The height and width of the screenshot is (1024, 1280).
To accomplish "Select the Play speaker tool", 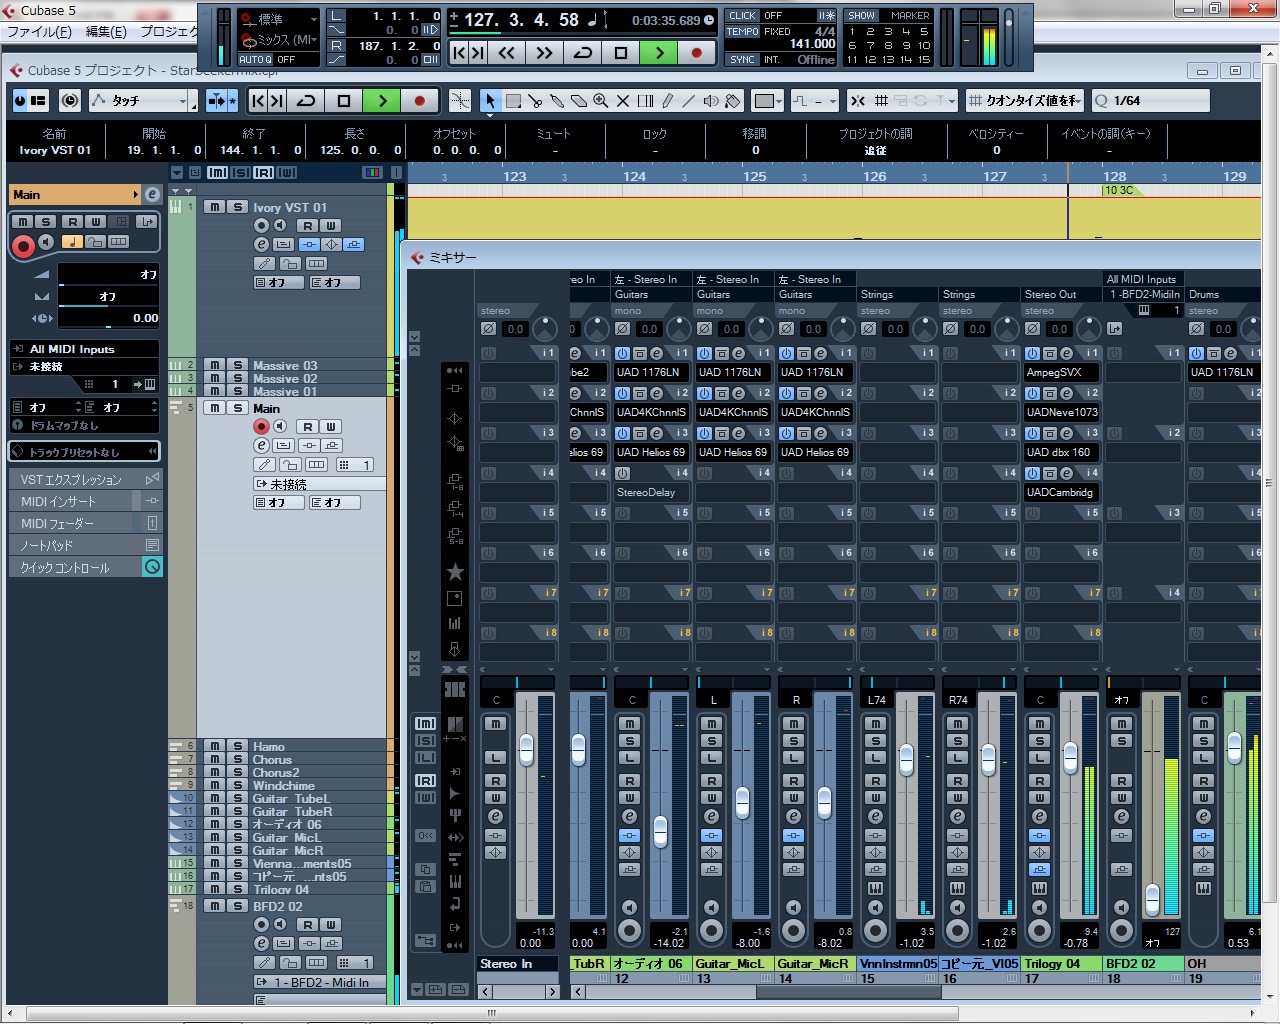I will click(x=711, y=101).
